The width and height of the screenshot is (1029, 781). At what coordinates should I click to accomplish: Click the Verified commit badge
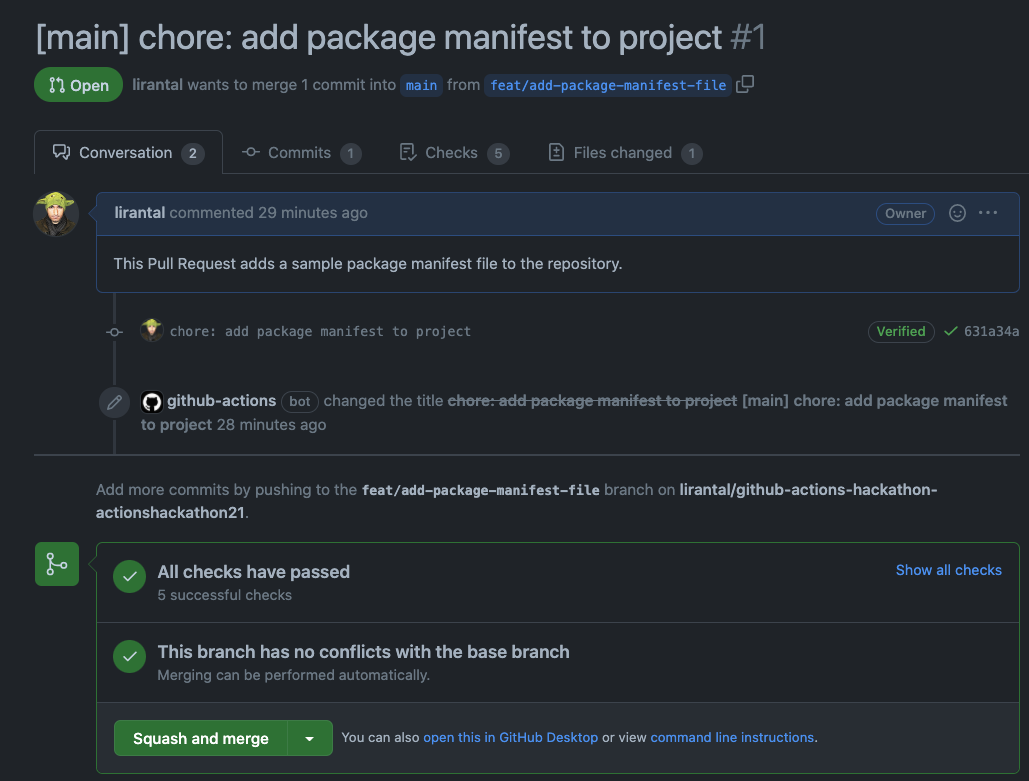pyautogui.click(x=901, y=331)
